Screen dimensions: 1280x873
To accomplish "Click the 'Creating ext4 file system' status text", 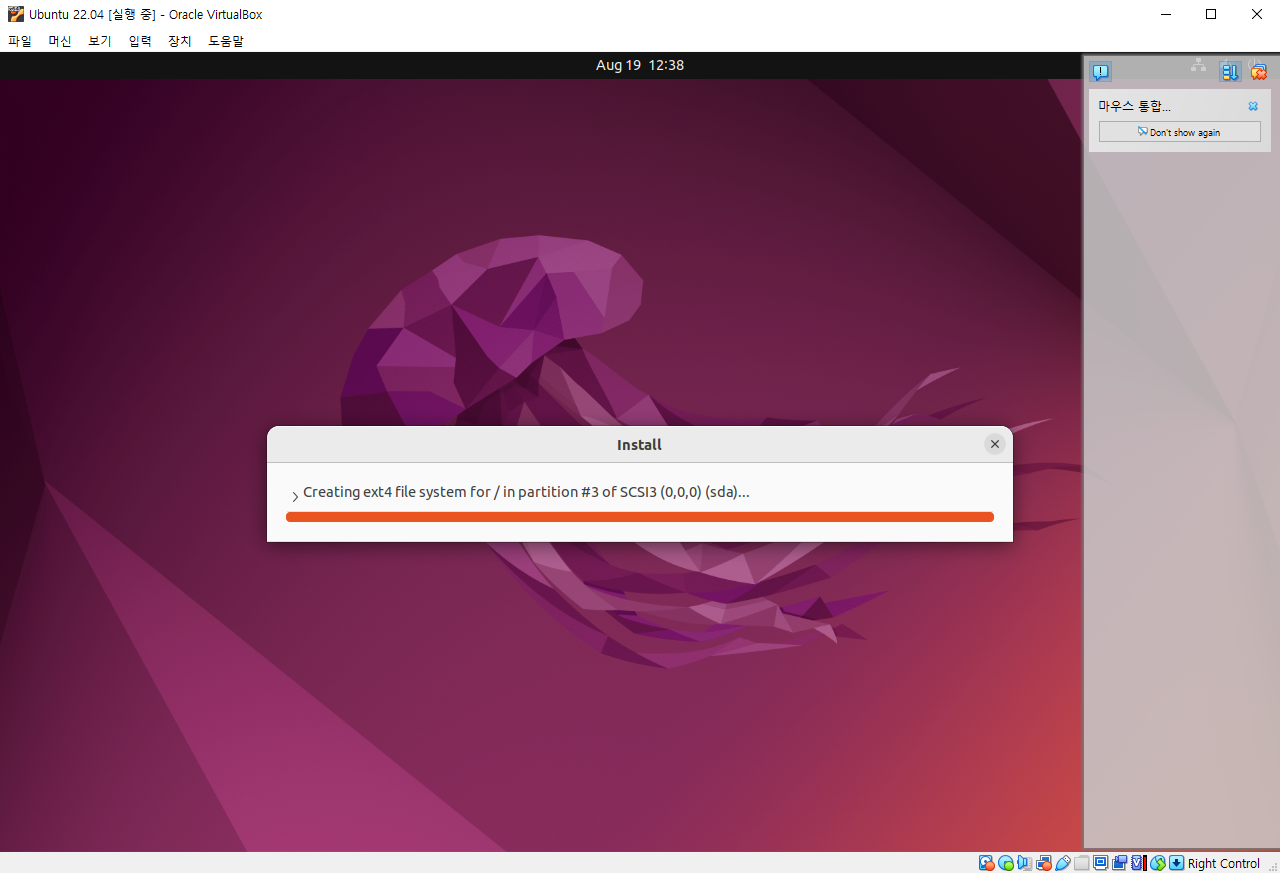I will [x=526, y=492].
